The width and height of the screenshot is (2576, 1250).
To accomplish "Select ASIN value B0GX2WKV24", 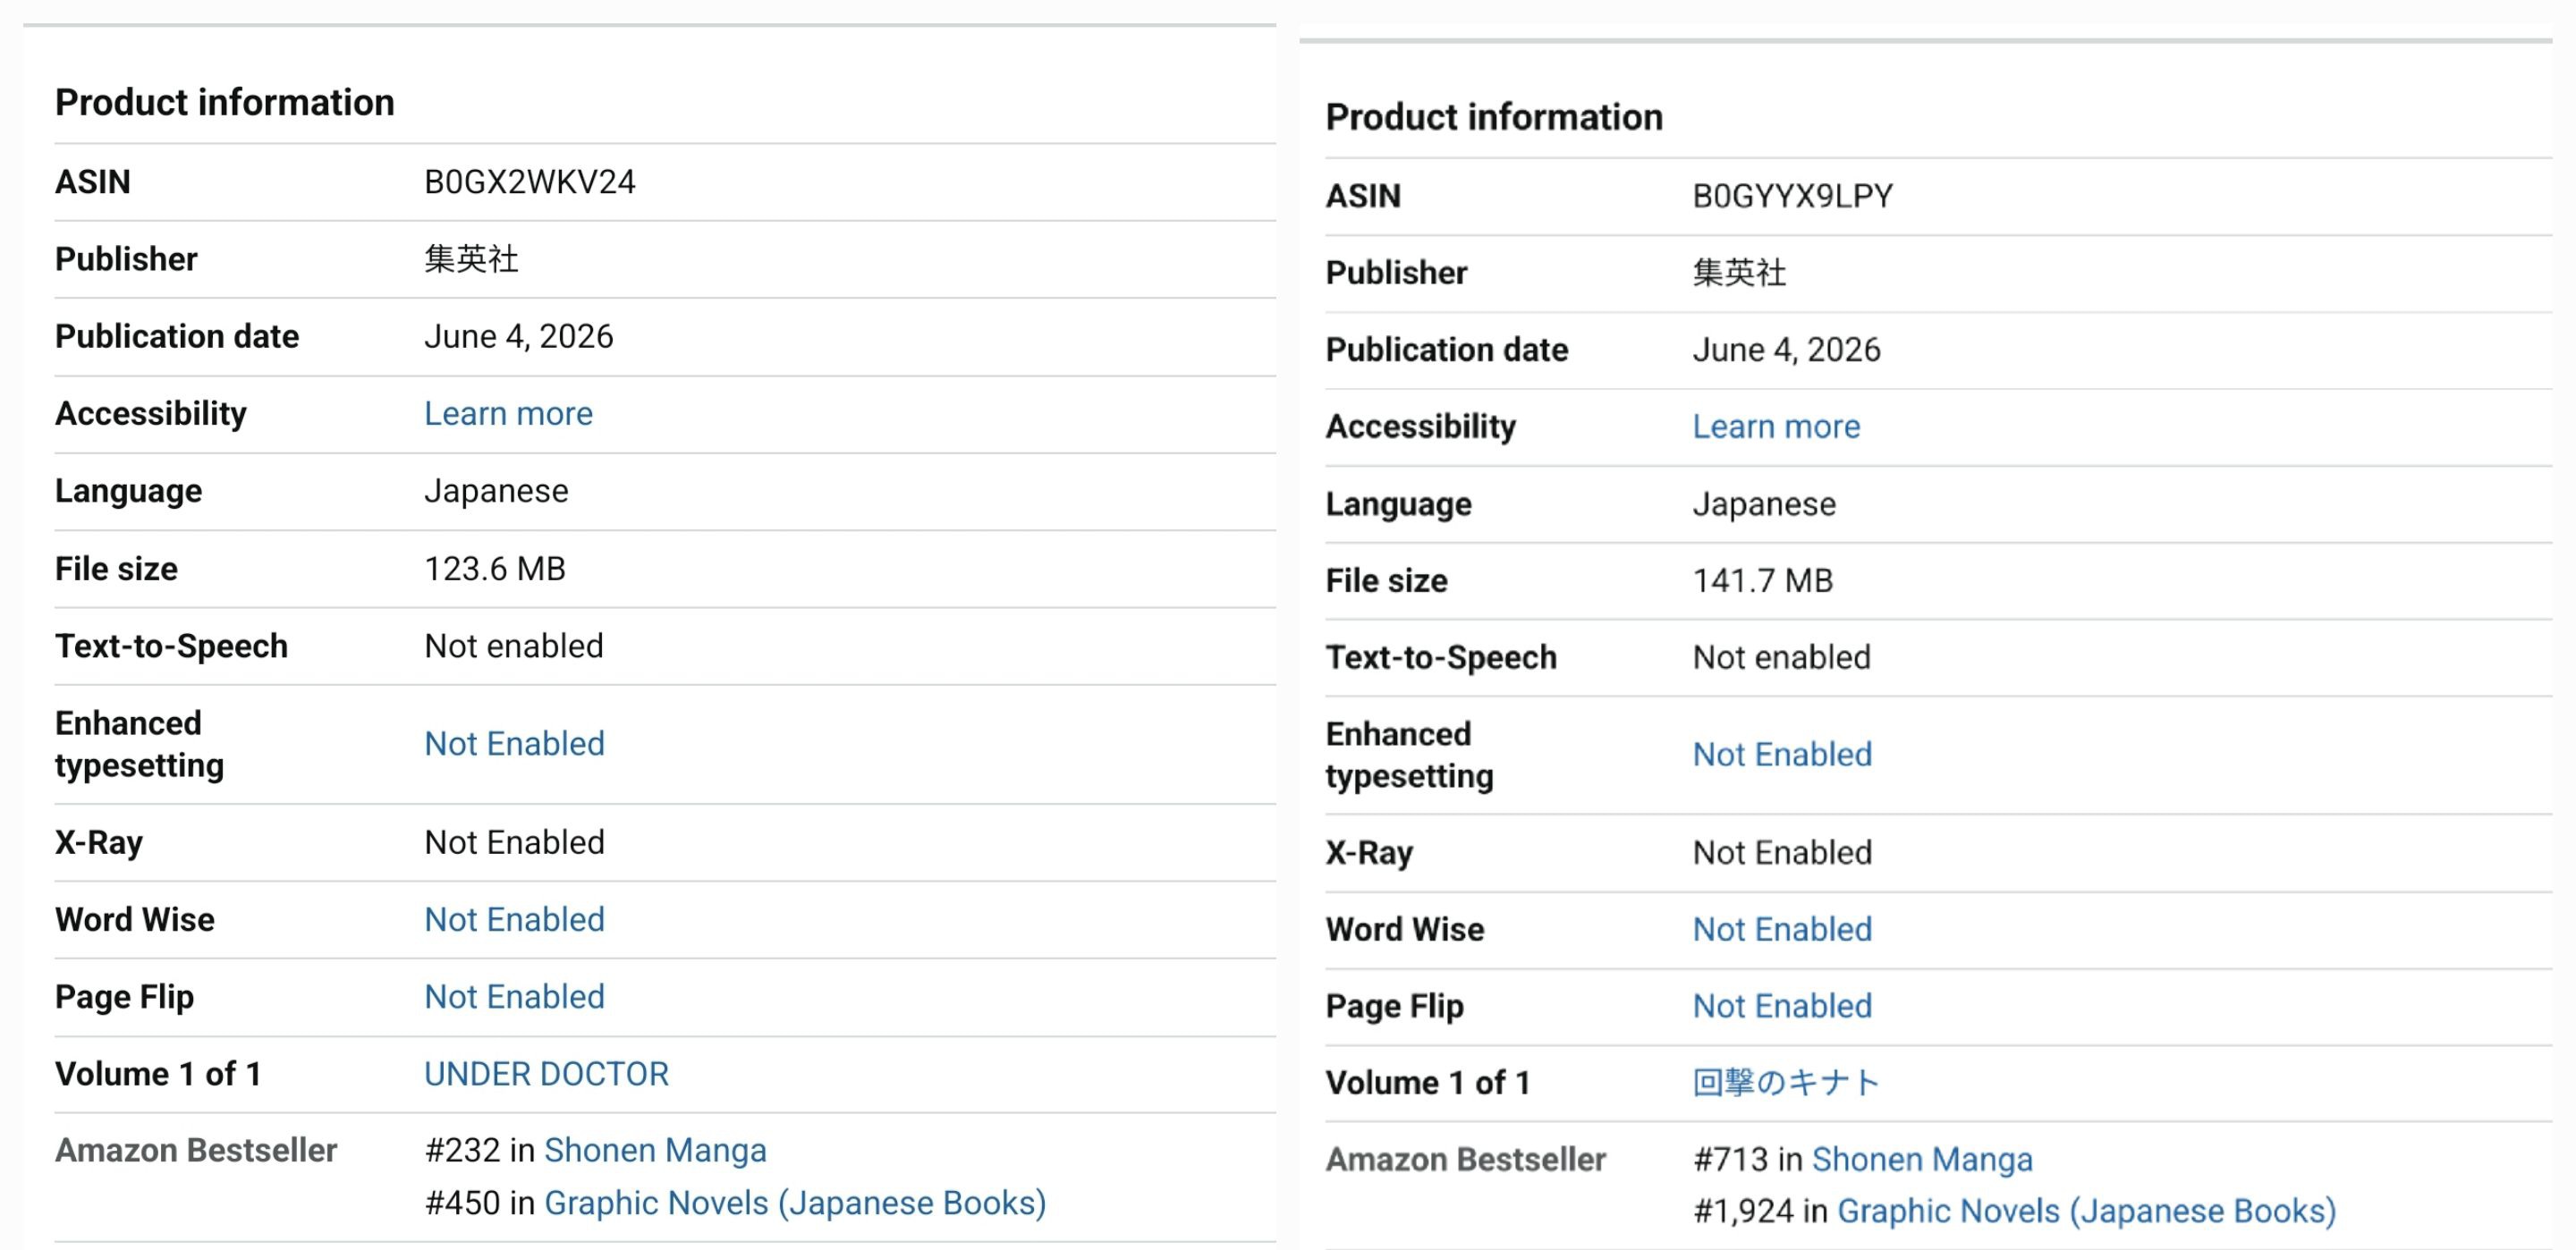I will [x=530, y=182].
